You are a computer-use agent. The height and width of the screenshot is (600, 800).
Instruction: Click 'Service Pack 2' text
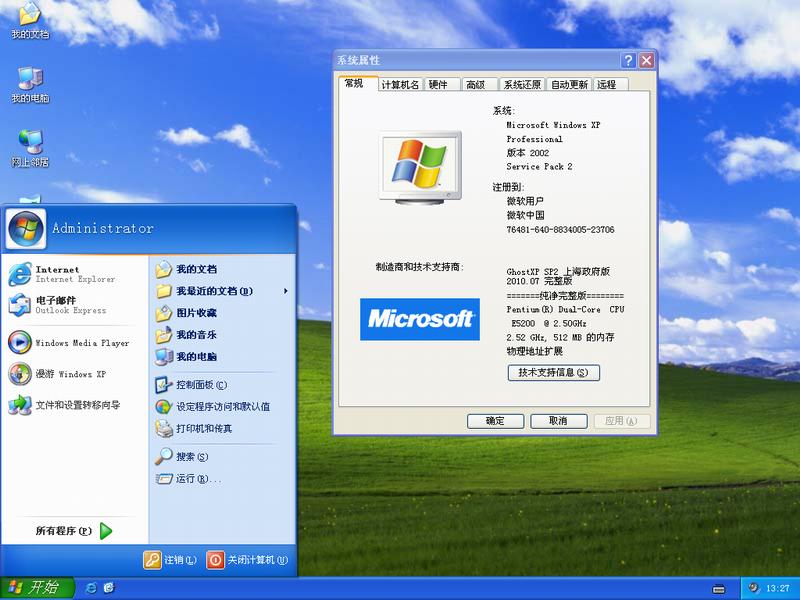539,167
